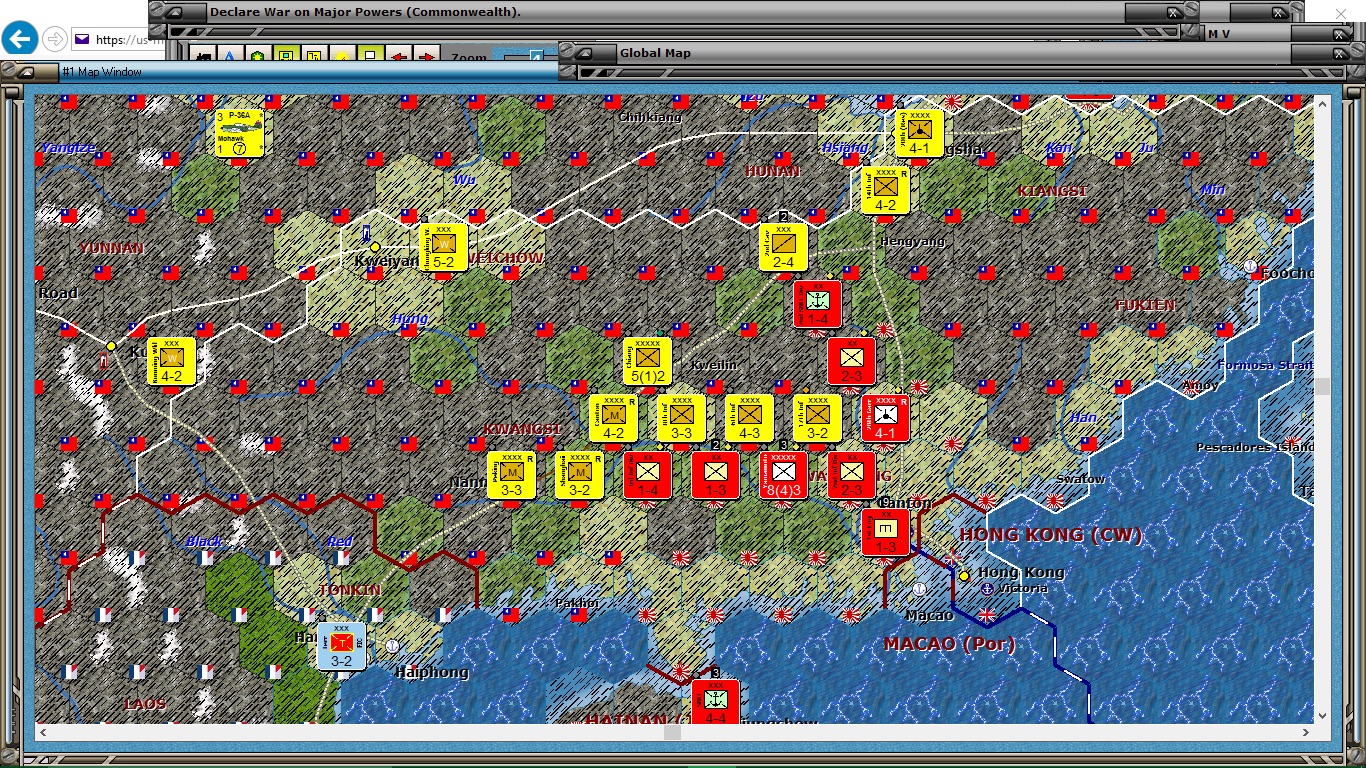Click the map horizontal scrollbar thumb
The image size is (1366, 768).
click(x=673, y=733)
